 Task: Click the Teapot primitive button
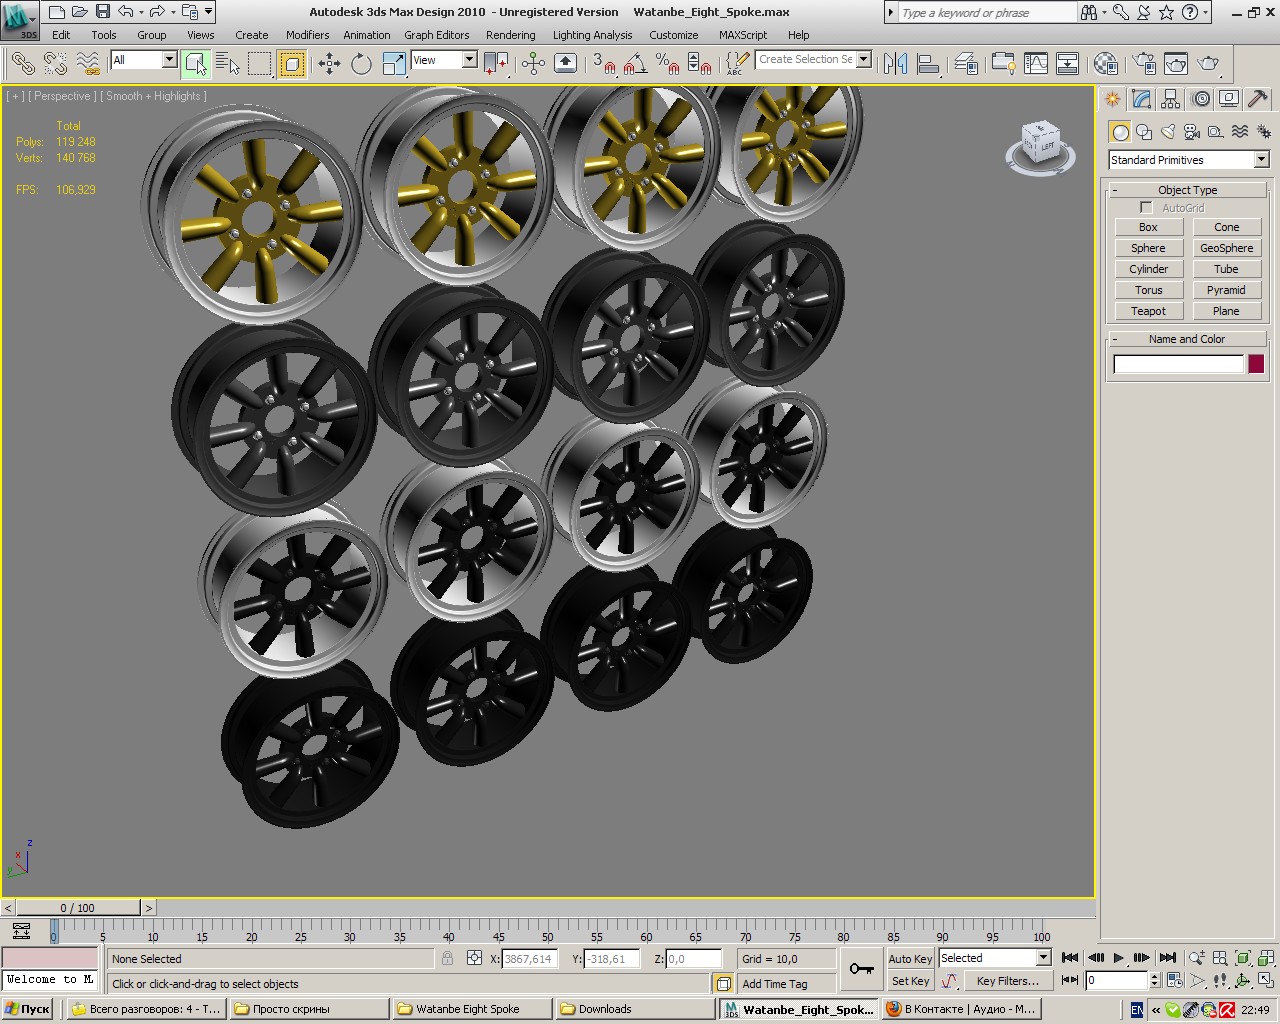point(1148,311)
